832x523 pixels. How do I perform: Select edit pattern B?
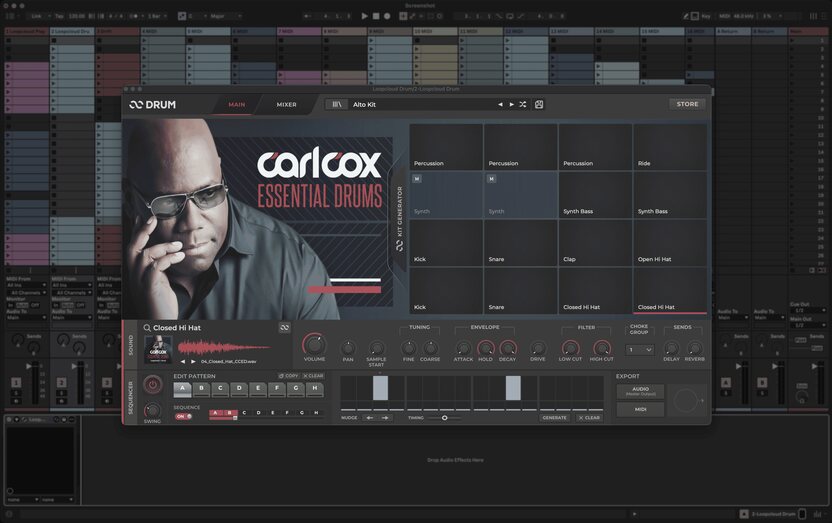point(201,389)
